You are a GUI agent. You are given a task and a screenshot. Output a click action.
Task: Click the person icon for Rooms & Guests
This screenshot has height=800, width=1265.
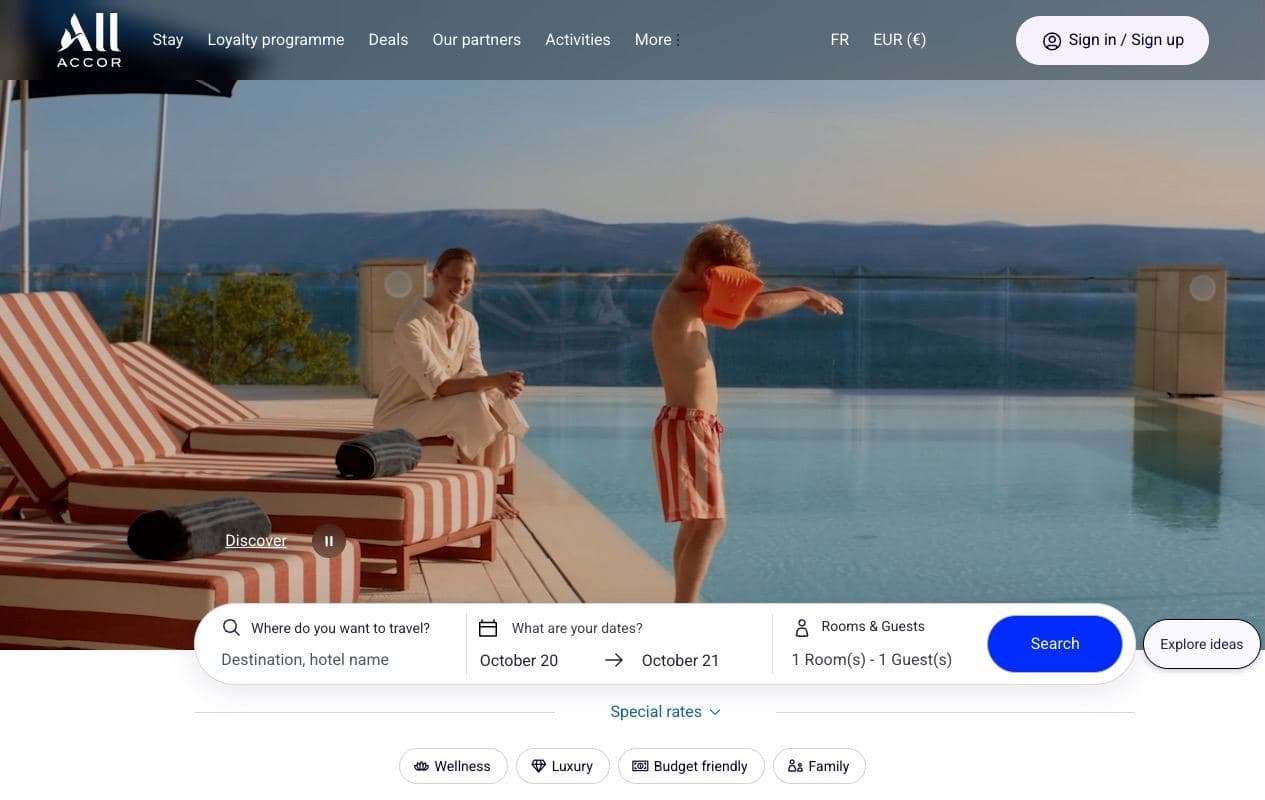pos(801,628)
